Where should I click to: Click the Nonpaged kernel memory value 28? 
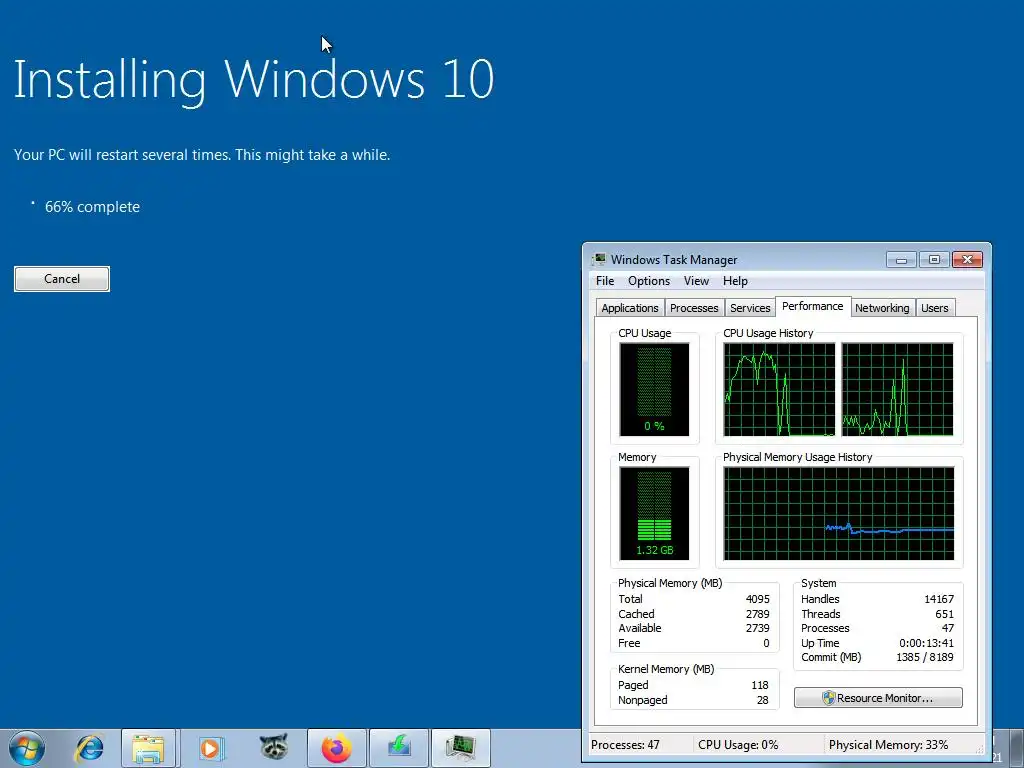pyautogui.click(x=763, y=700)
